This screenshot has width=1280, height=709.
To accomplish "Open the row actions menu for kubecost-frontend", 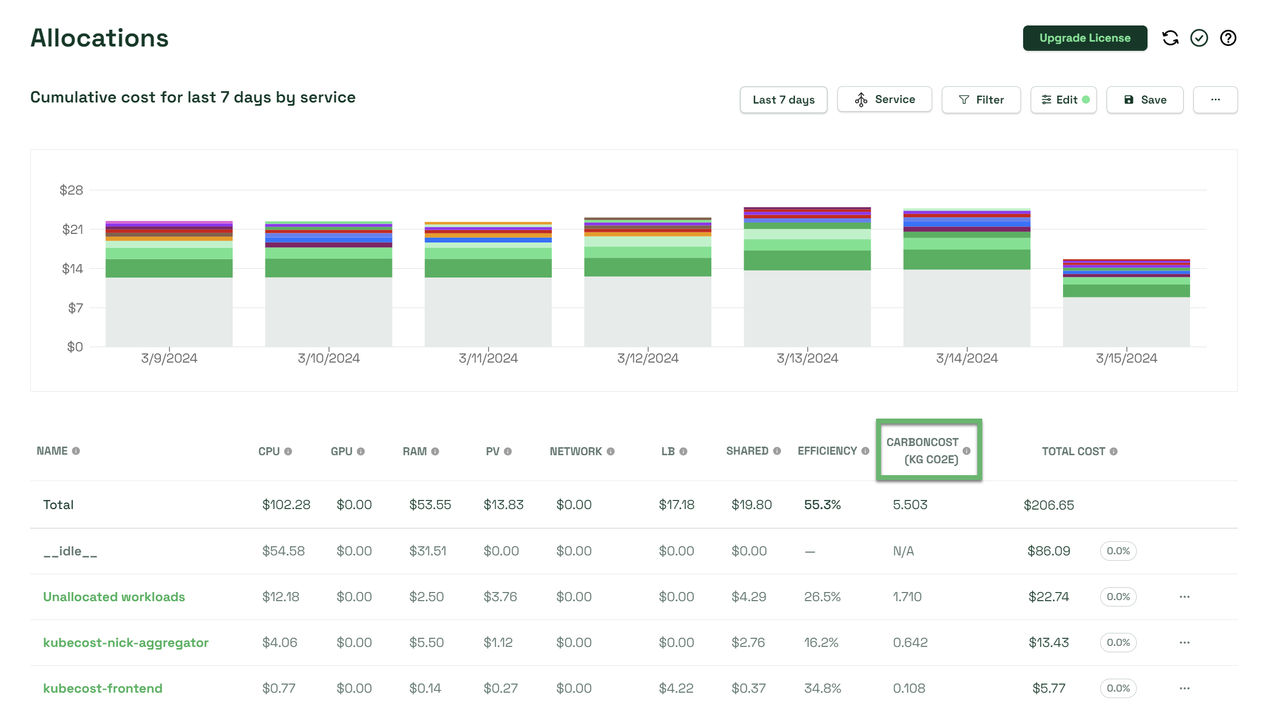I will (1184, 688).
